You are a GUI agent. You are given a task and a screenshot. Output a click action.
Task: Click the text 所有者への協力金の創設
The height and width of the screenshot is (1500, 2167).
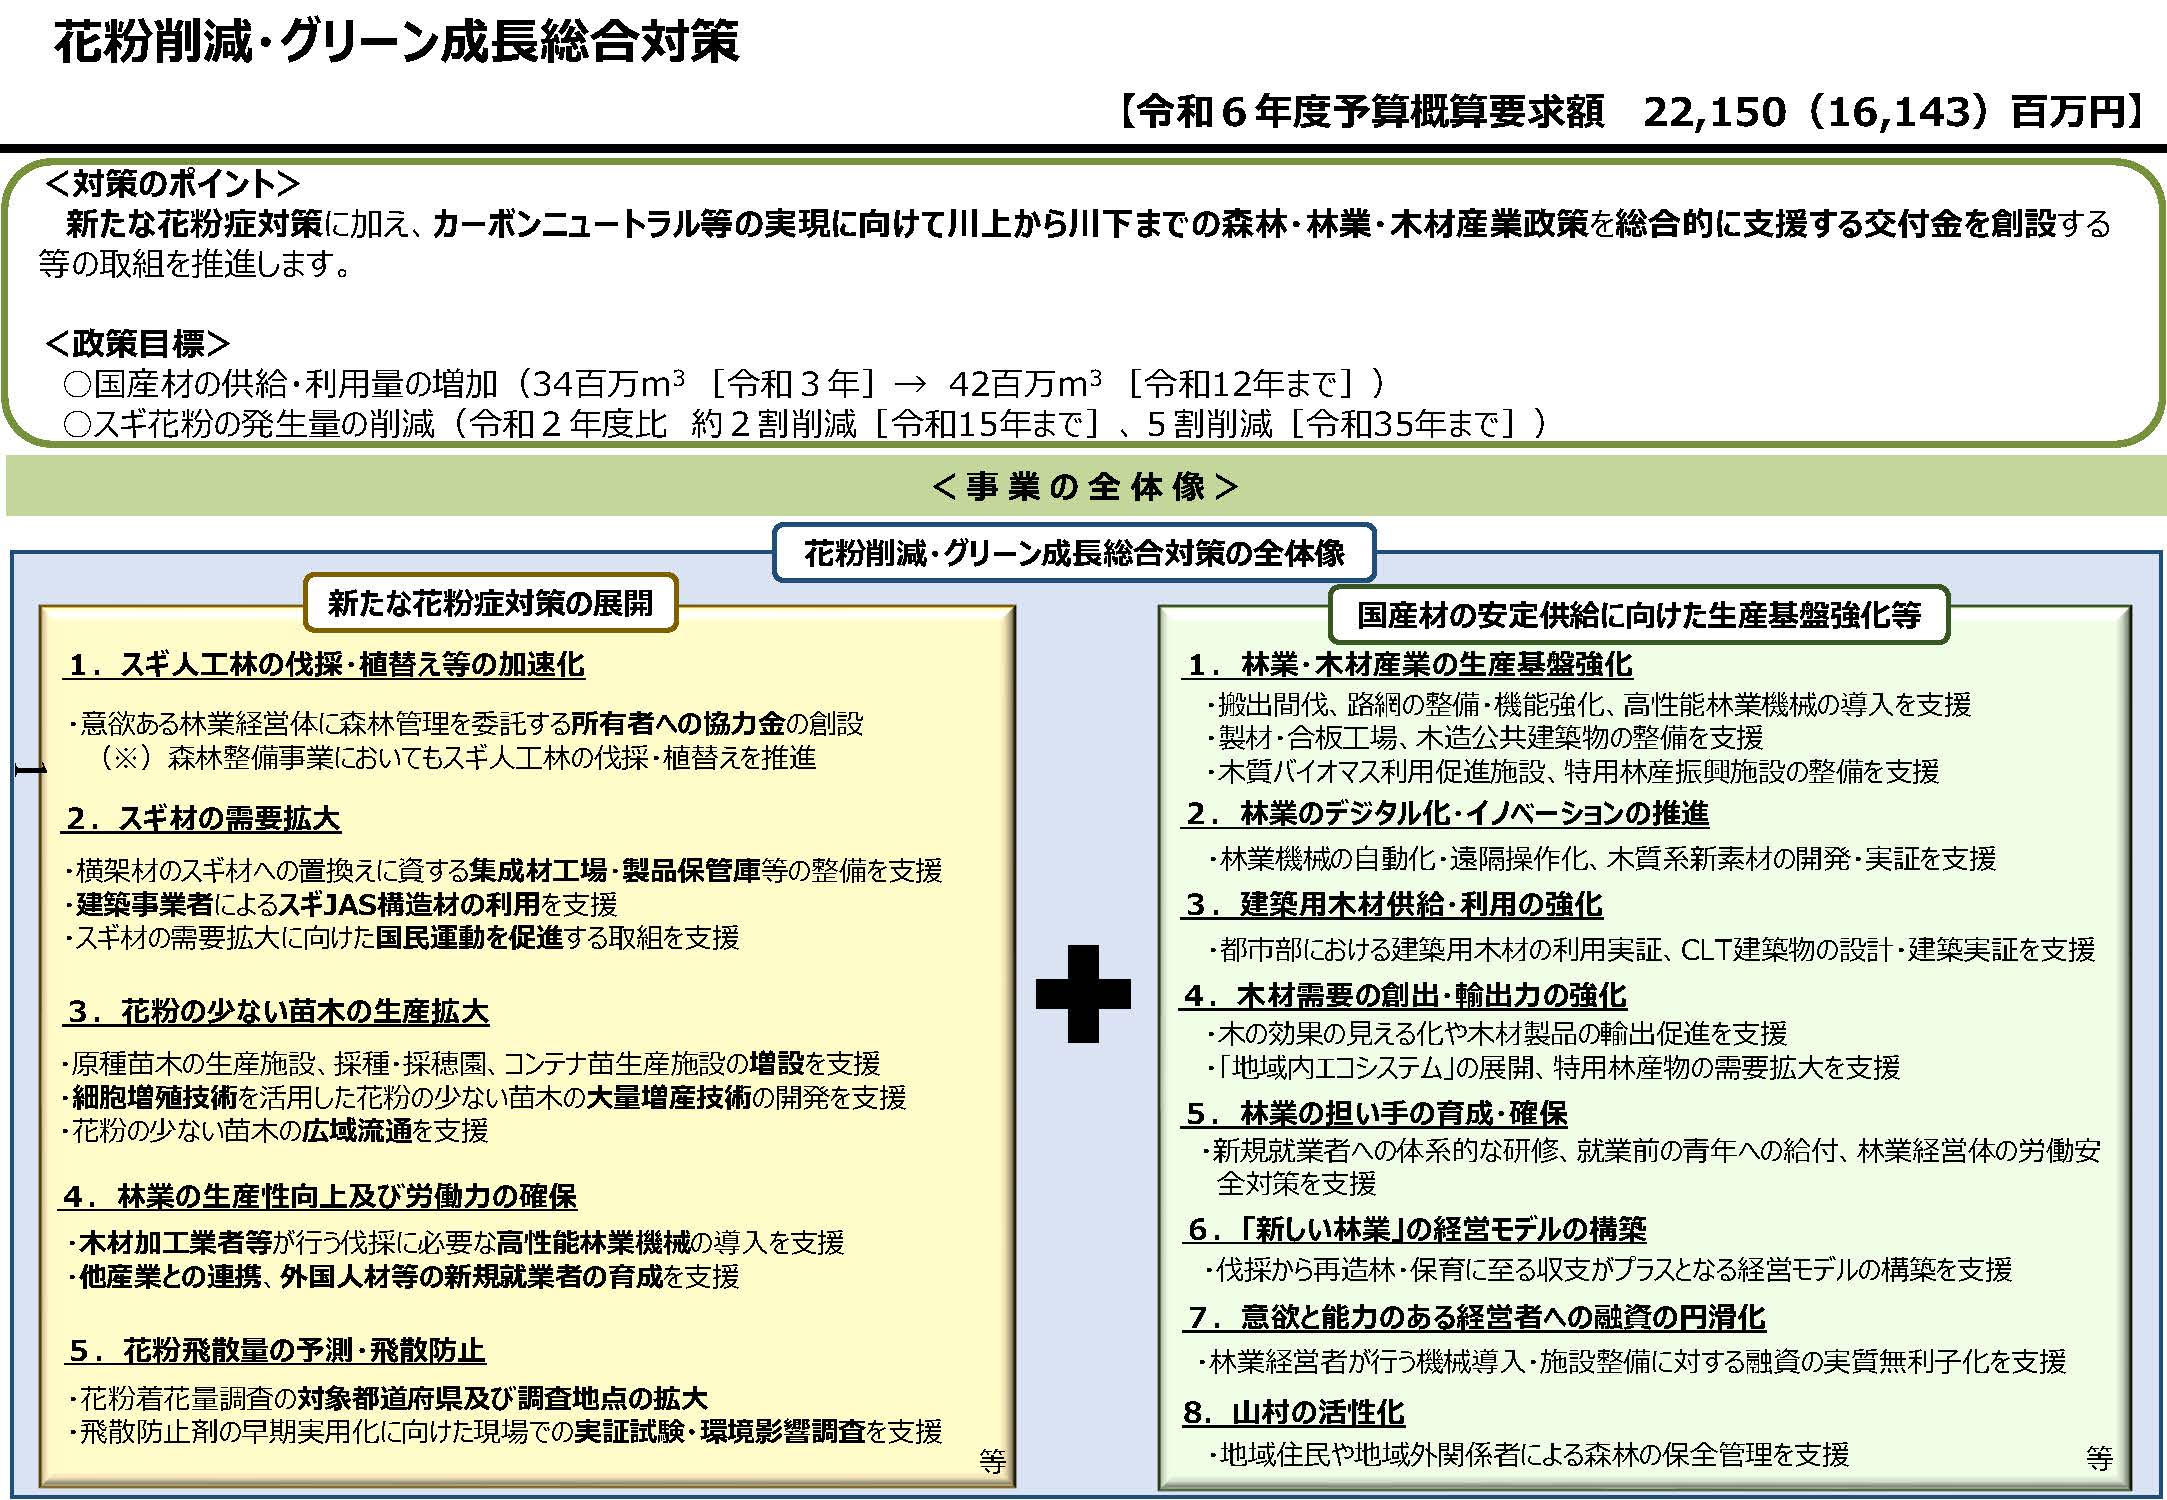click(x=717, y=723)
